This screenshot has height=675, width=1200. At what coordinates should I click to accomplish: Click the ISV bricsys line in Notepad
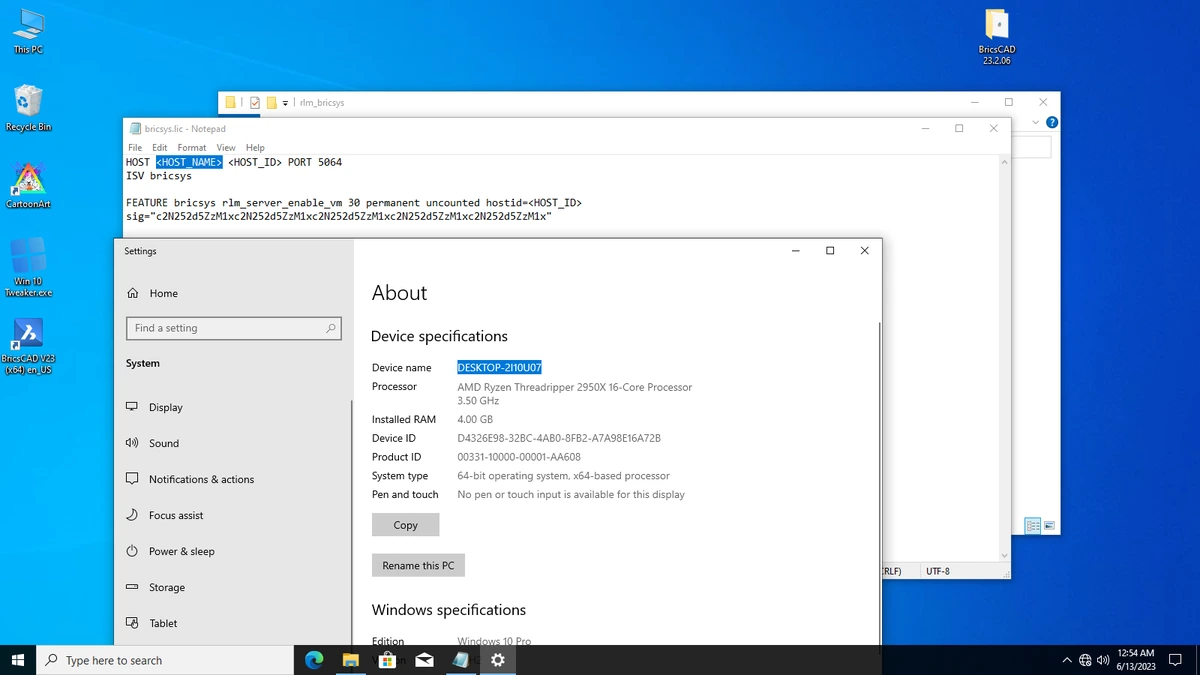(x=158, y=176)
